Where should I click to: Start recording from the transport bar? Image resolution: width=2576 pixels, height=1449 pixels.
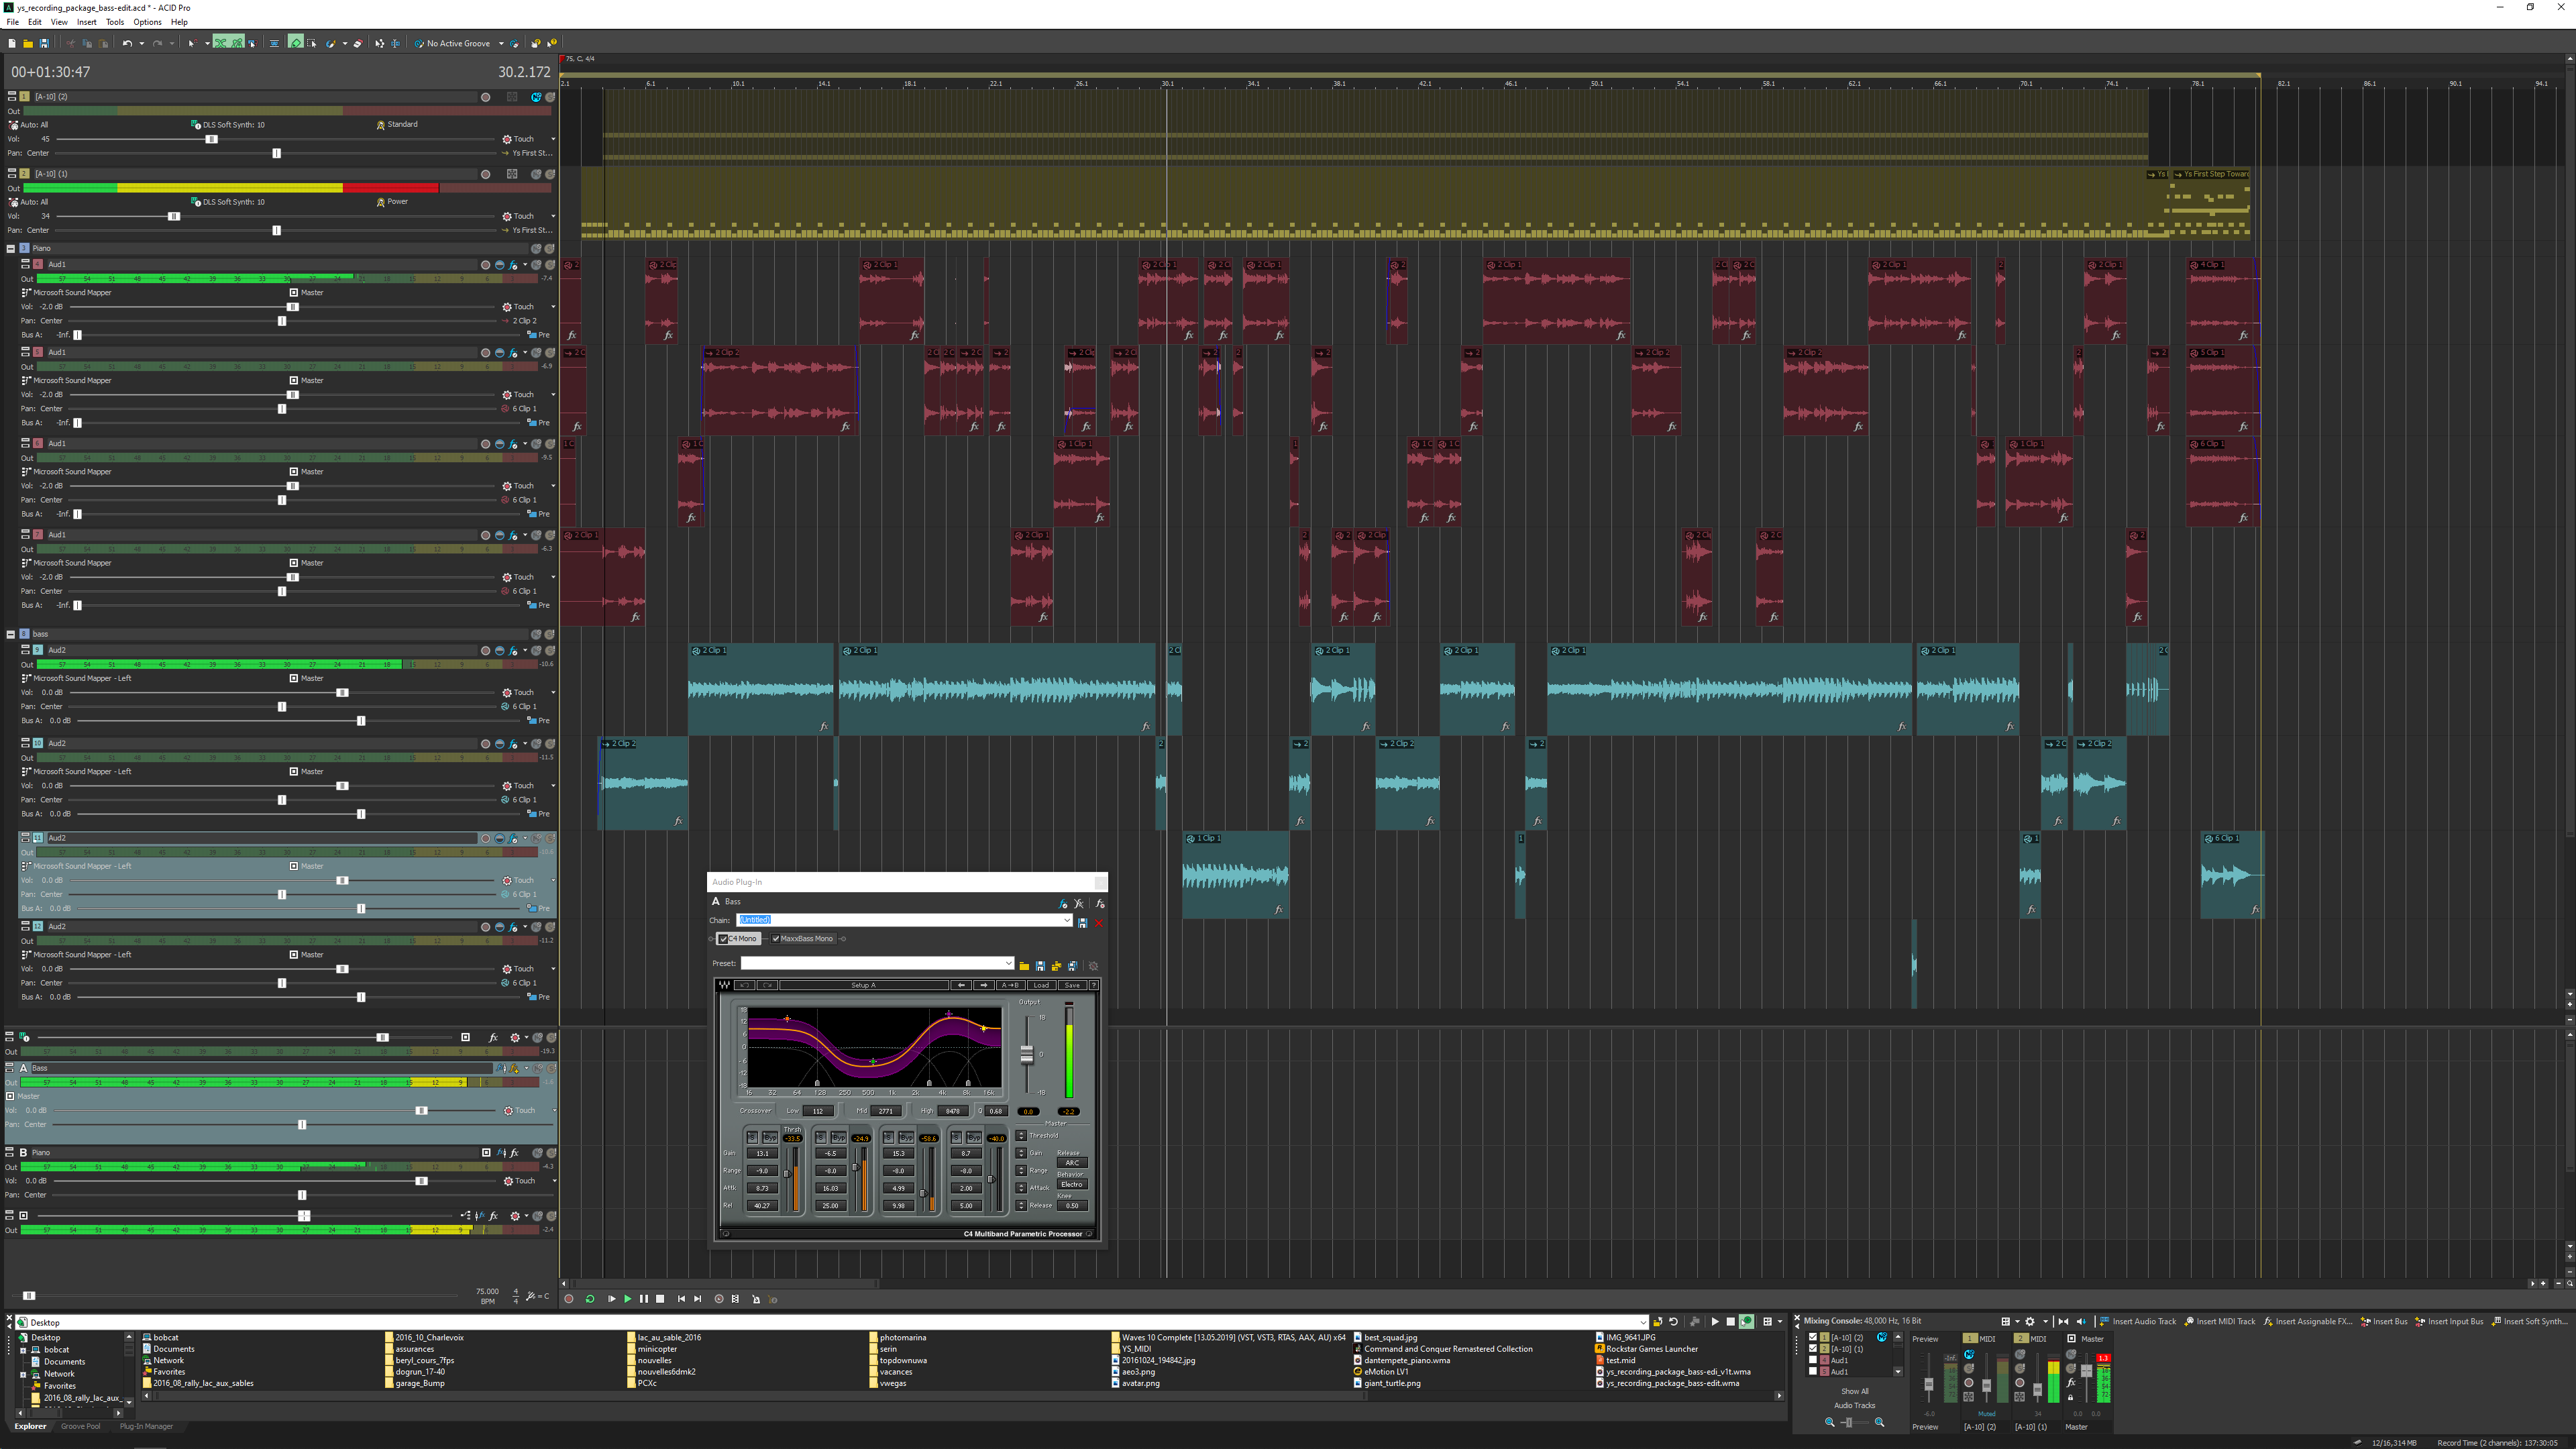click(569, 1299)
